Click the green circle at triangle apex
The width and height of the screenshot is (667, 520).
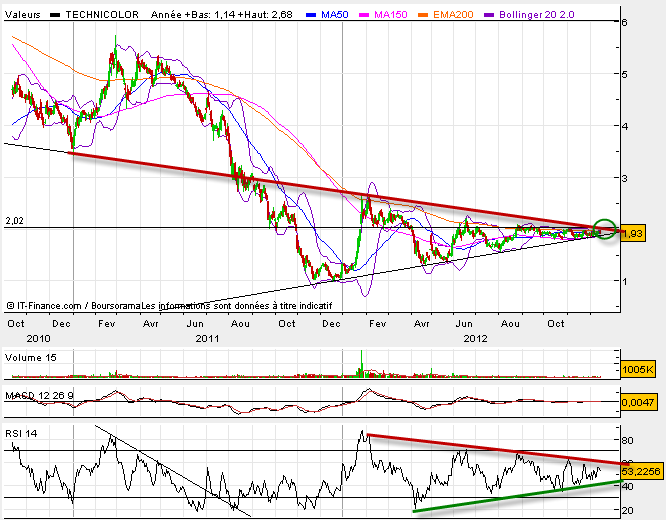604,230
